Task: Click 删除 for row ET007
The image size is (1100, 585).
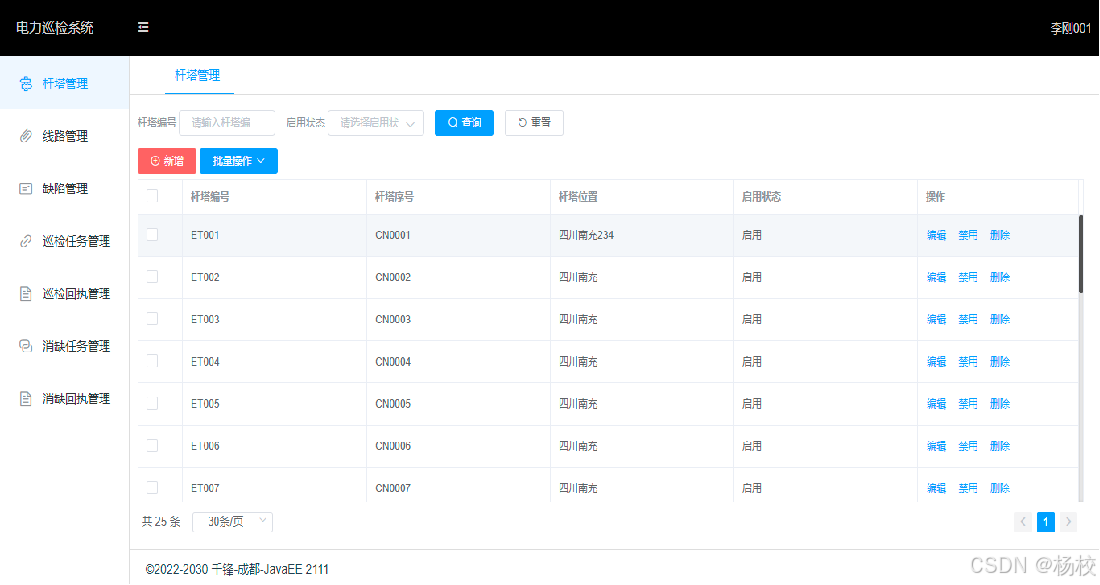Action: (x=1000, y=488)
